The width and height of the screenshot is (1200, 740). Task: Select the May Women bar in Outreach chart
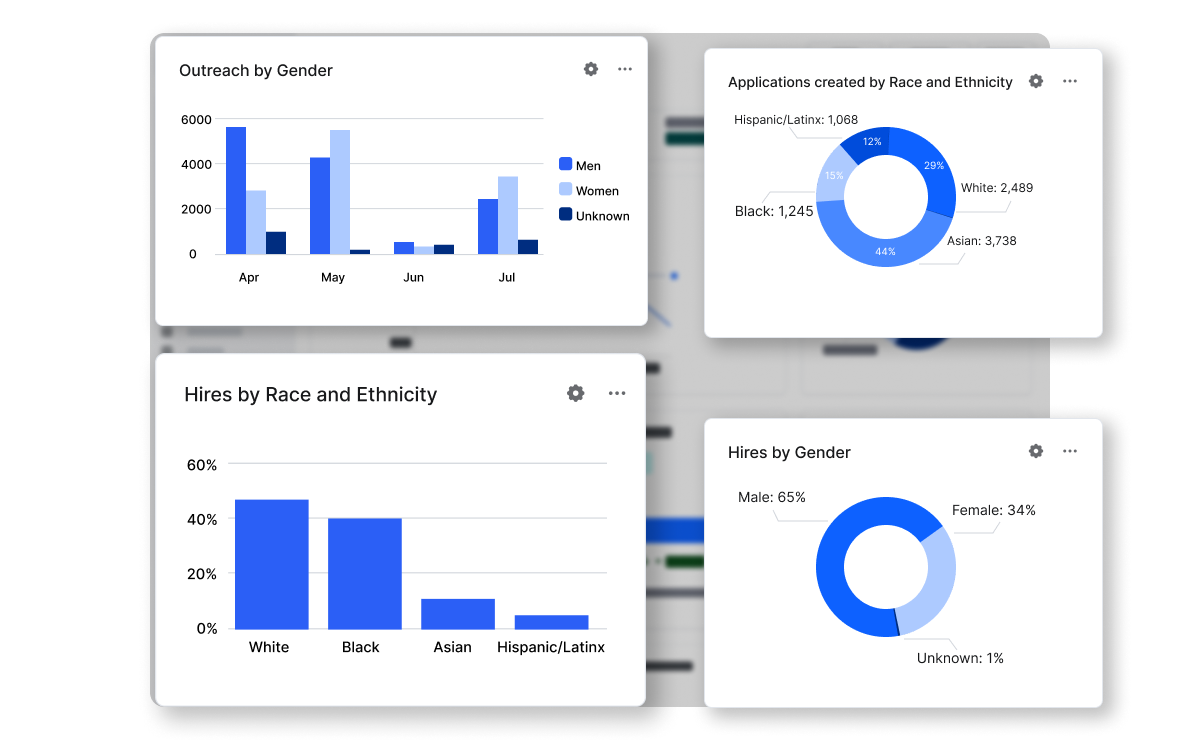[x=340, y=192]
